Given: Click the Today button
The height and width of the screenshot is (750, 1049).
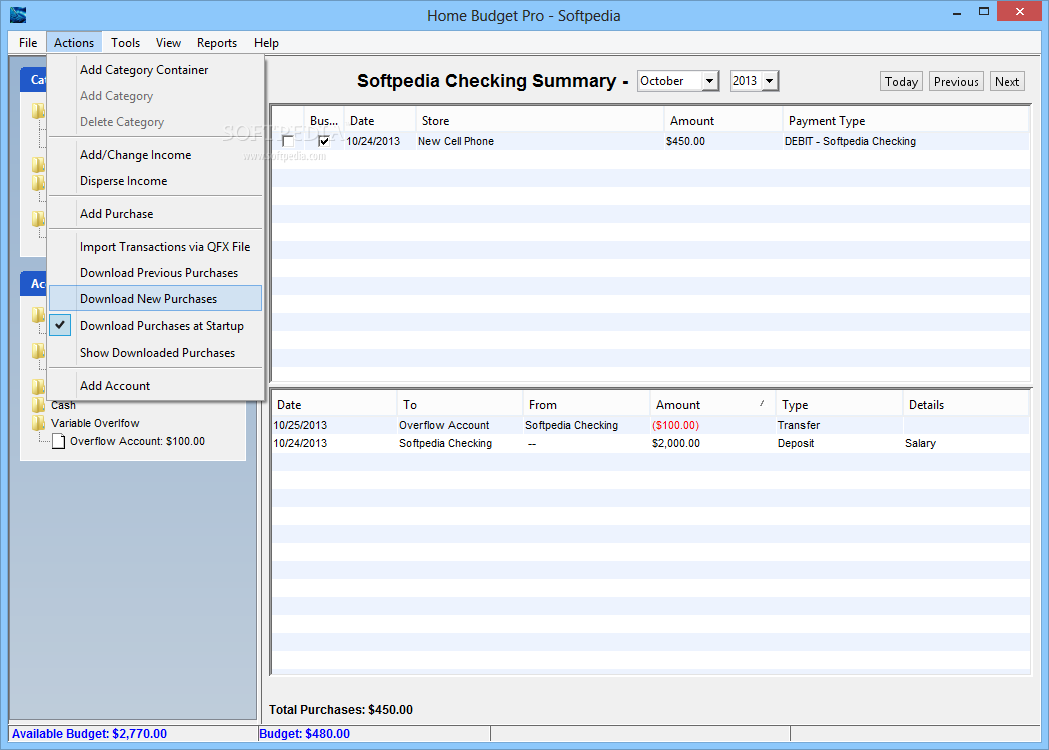Looking at the screenshot, I should pyautogui.click(x=901, y=82).
